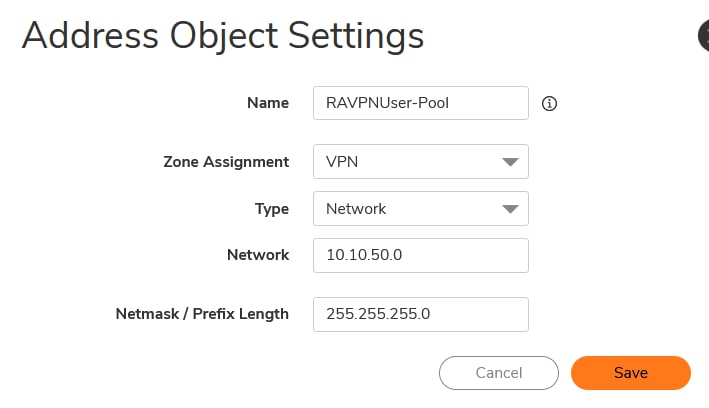Click the bold Network label
The image size is (709, 408).
(258, 255)
